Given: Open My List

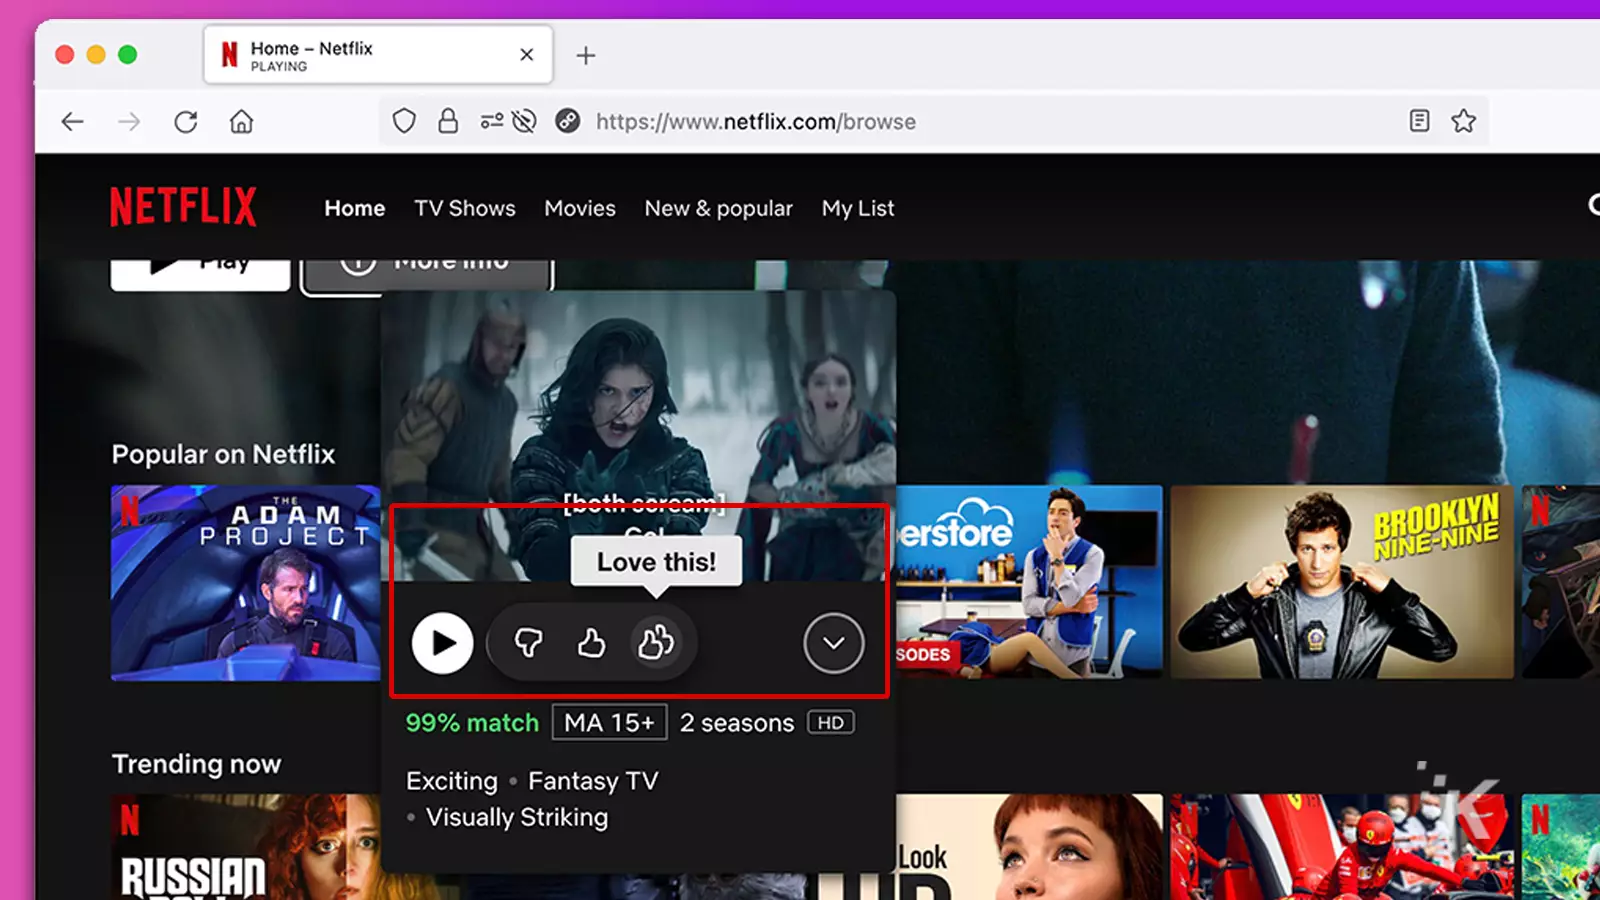Looking at the screenshot, I should [x=858, y=208].
